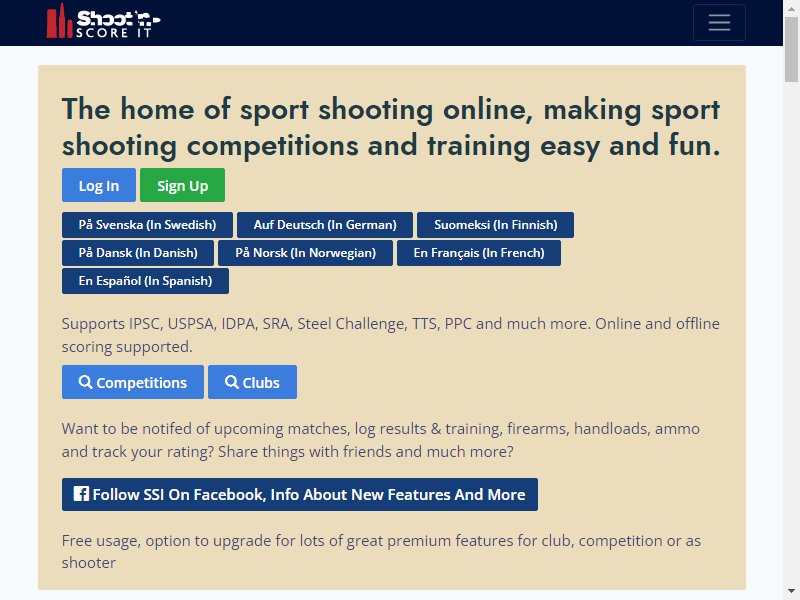
Task: Click the scroll down arrow of the page scrollbar
Action: coord(791,592)
